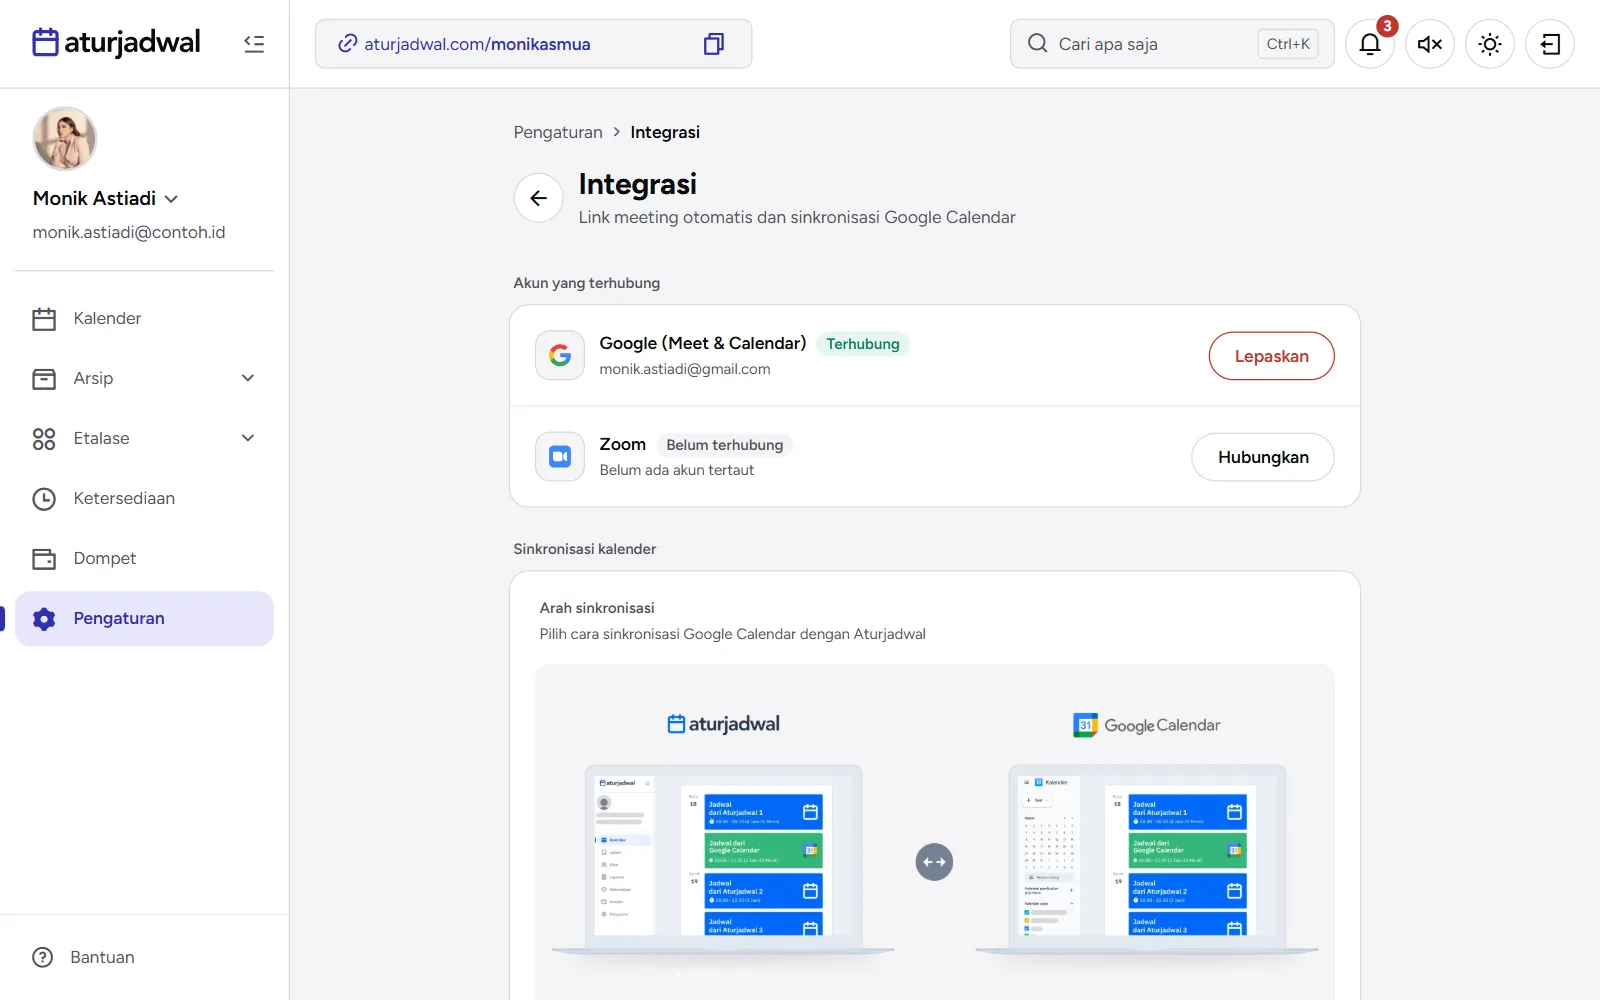Click Google (Meet & Calendar) title
The width and height of the screenshot is (1600, 1000).
point(703,343)
